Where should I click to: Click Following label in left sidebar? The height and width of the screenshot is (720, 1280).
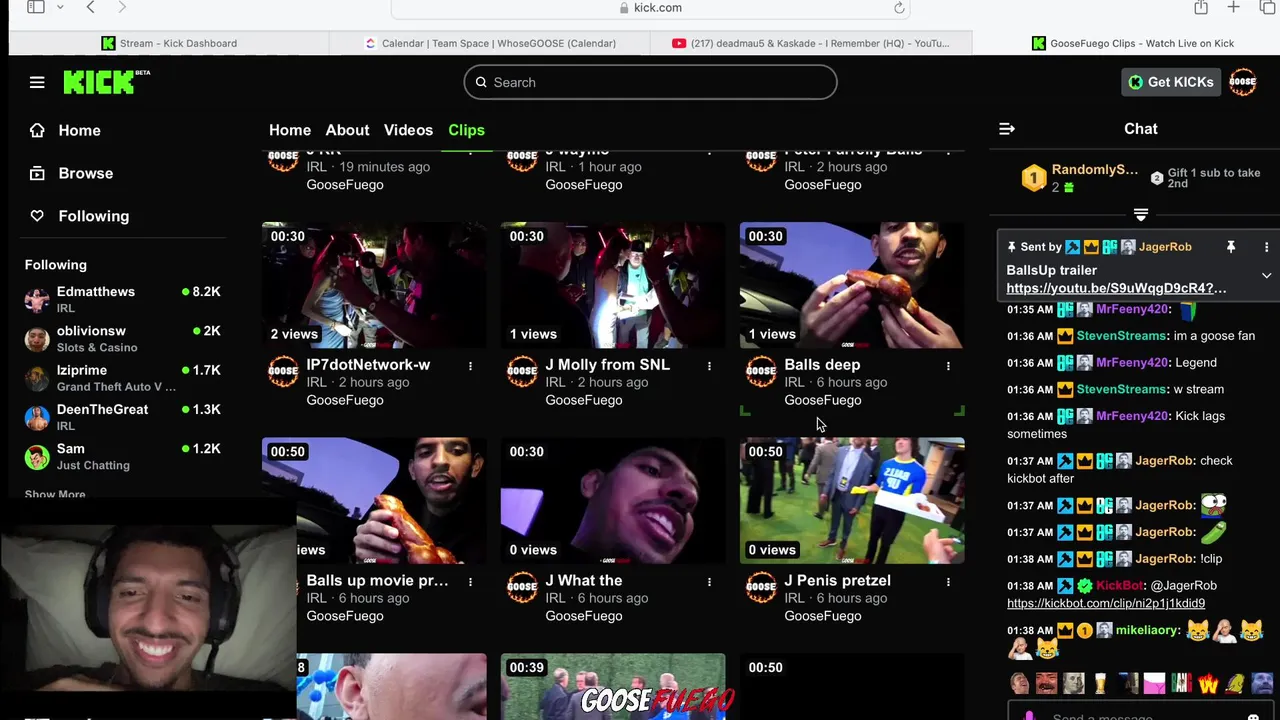click(x=93, y=216)
